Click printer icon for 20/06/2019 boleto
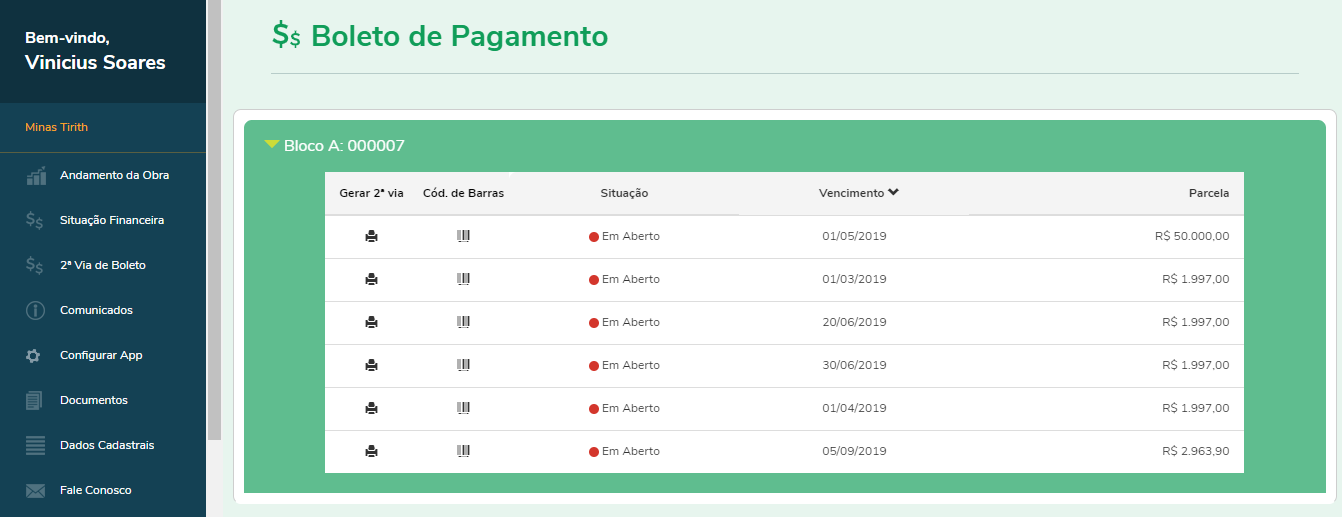The height and width of the screenshot is (517, 1342). 371,322
